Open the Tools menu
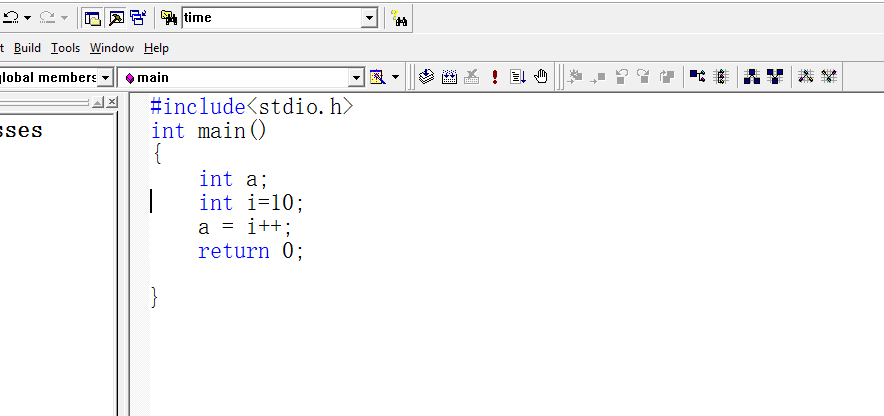 click(65, 48)
